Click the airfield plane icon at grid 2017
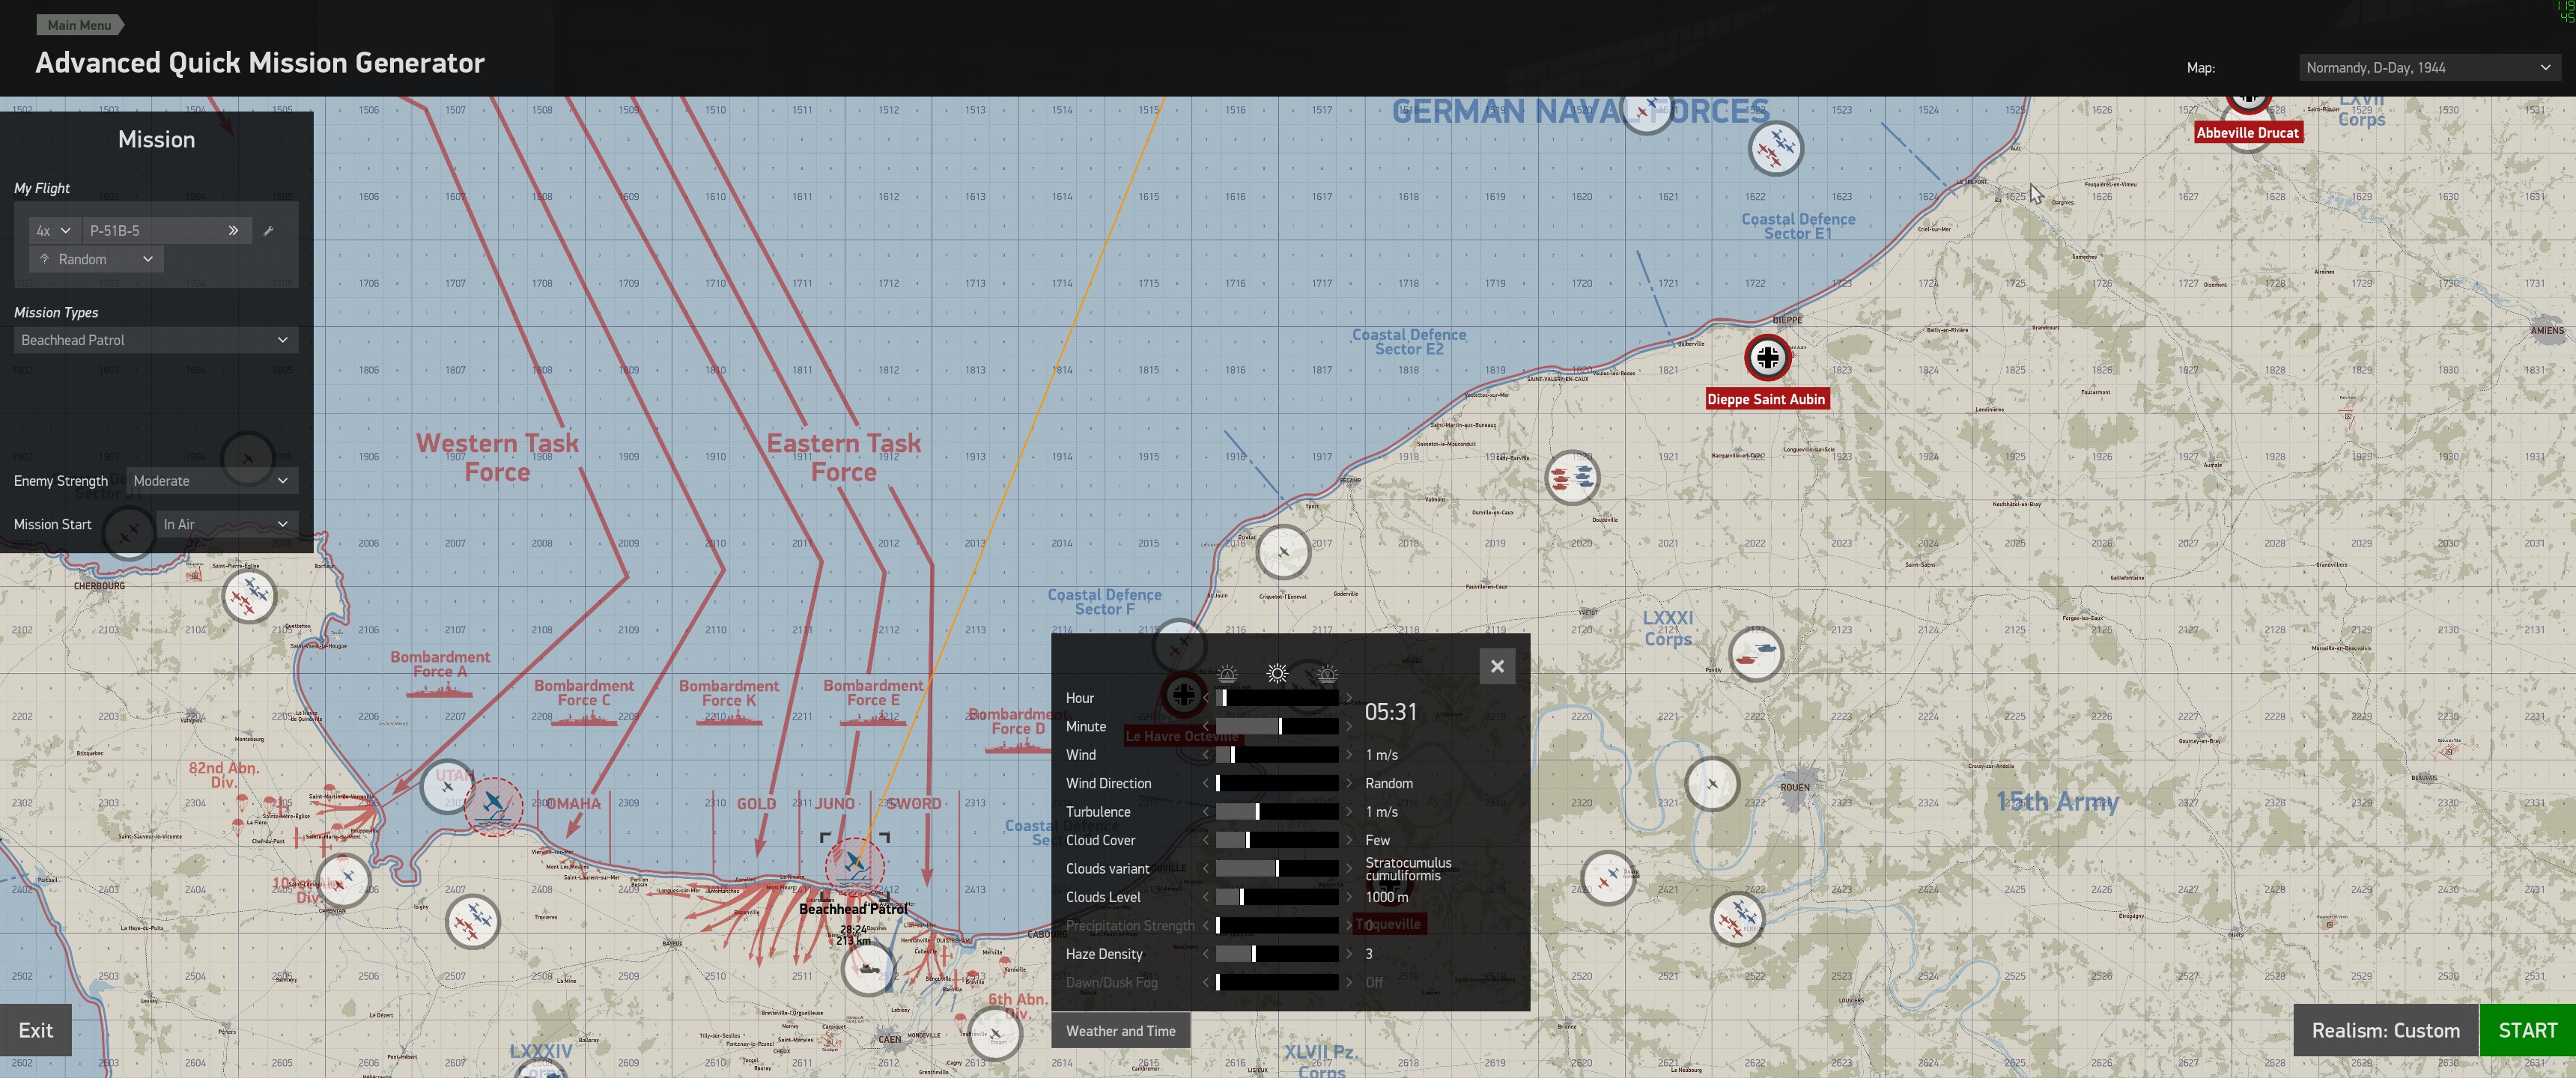The height and width of the screenshot is (1078, 2576). (1283, 551)
